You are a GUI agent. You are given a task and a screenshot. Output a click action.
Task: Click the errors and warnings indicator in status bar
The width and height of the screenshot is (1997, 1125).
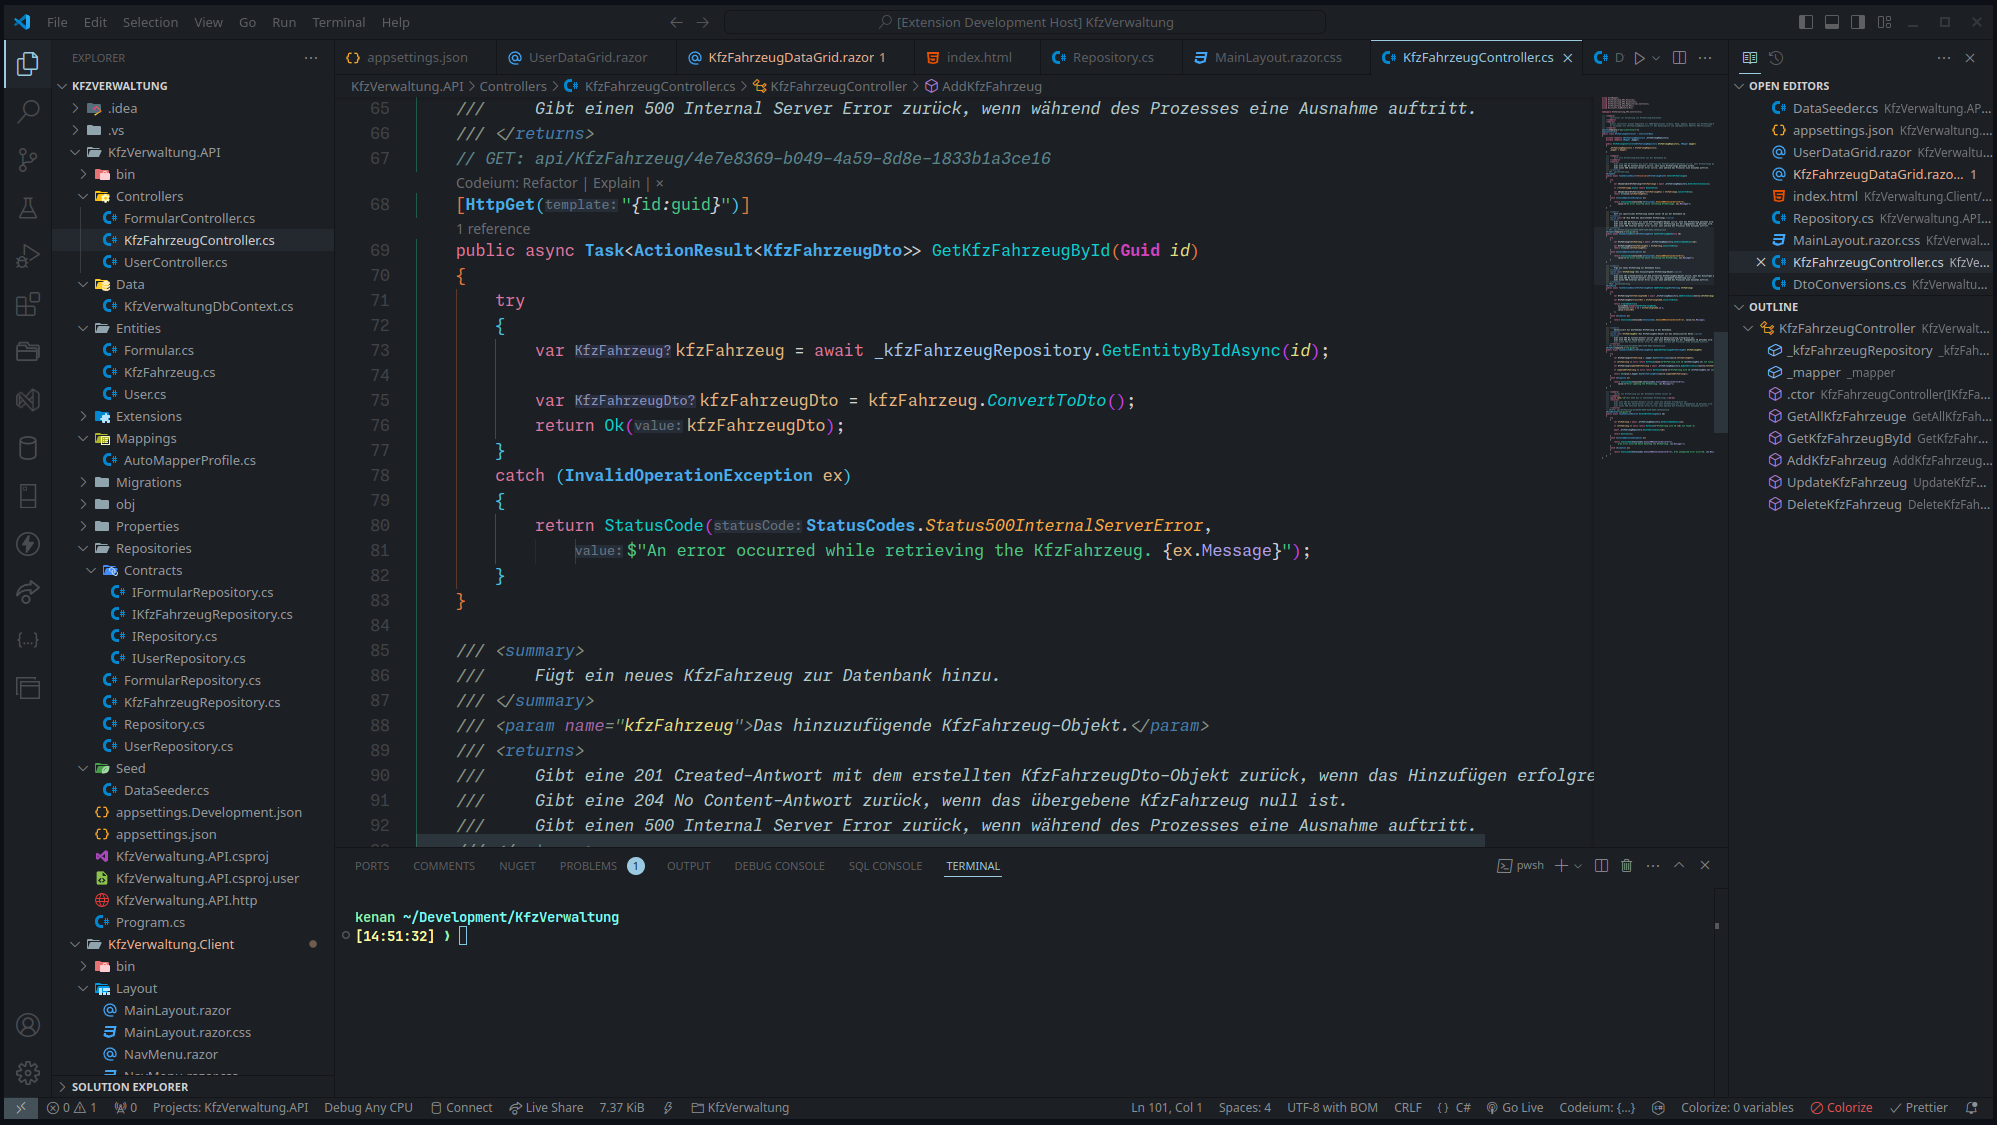point(72,1108)
